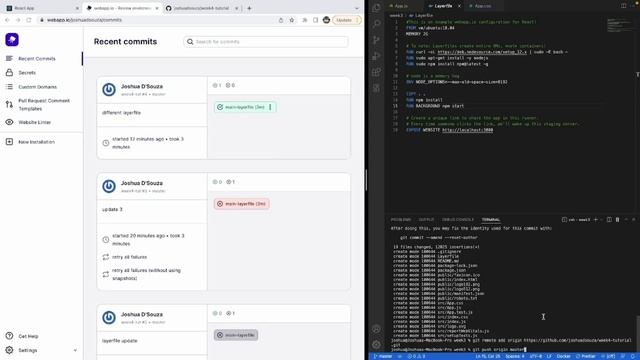640x360 pixels.
Task: Kill the terminal with trash icon
Action: point(617,220)
